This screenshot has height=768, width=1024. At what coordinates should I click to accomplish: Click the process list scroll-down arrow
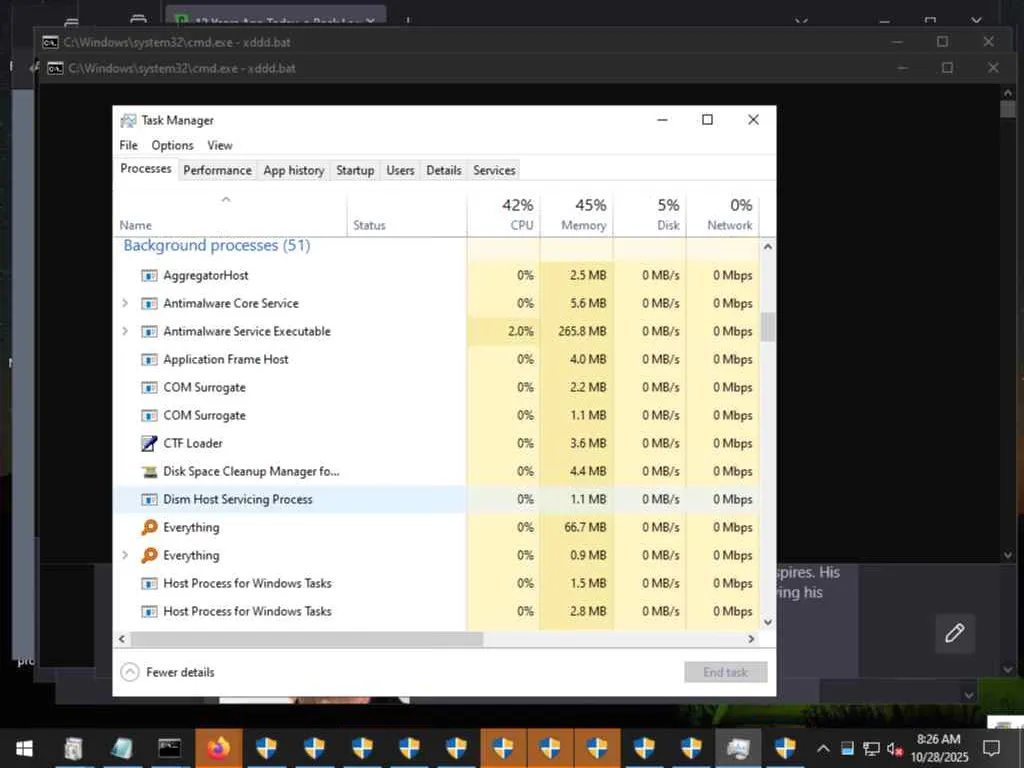tap(768, 622)
